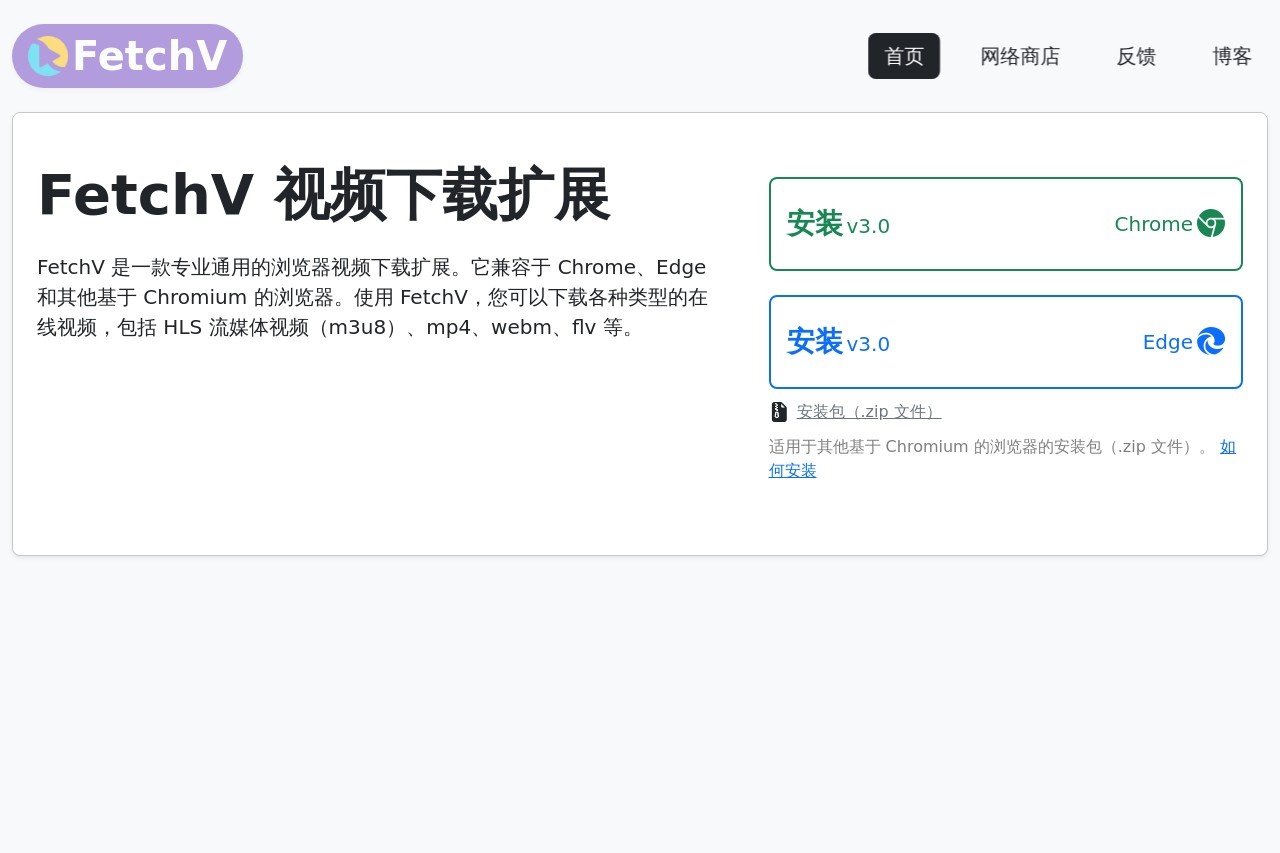Click the zip file icon
This screenshot has width=1280, height=853.
coord(779,412)
